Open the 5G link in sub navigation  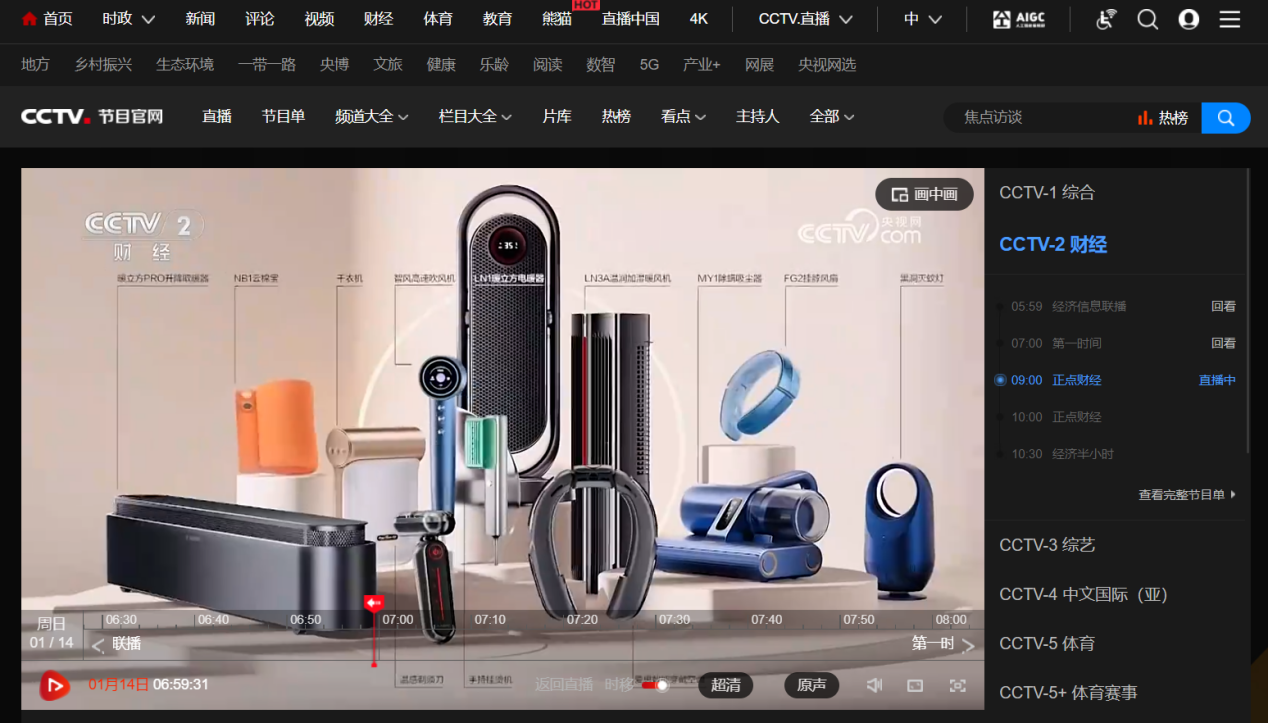649,65
